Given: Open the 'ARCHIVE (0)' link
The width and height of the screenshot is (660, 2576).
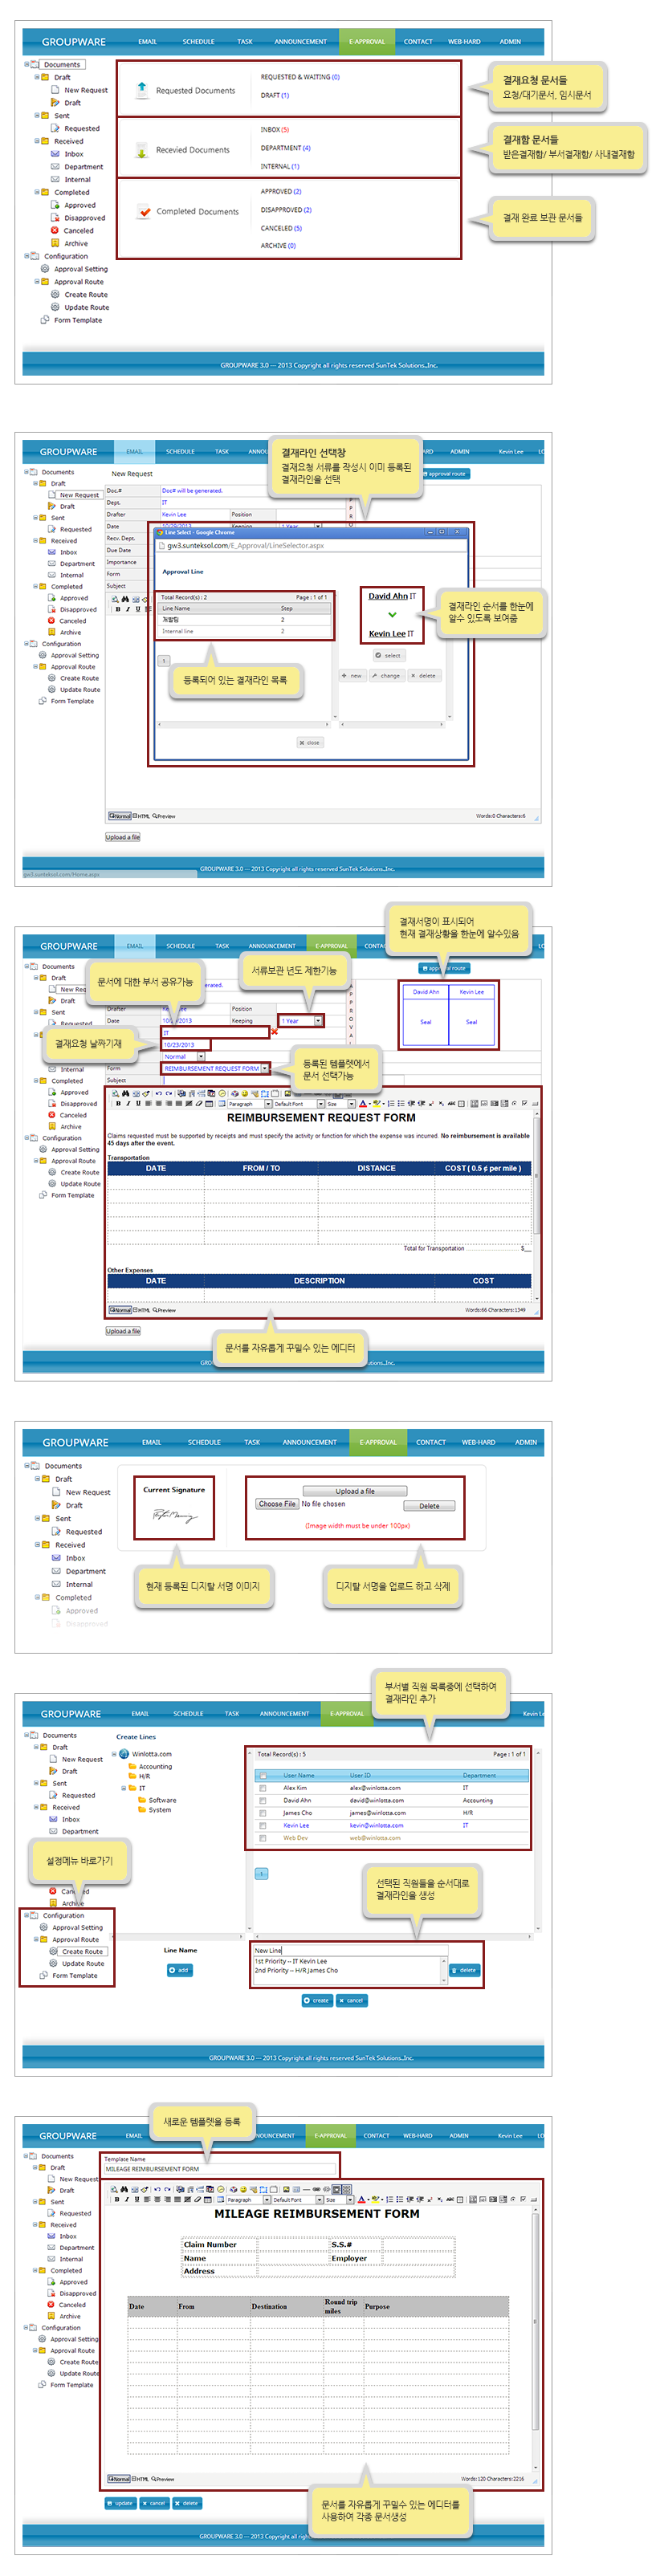Looking at the screenshot, I should (278, 246).
